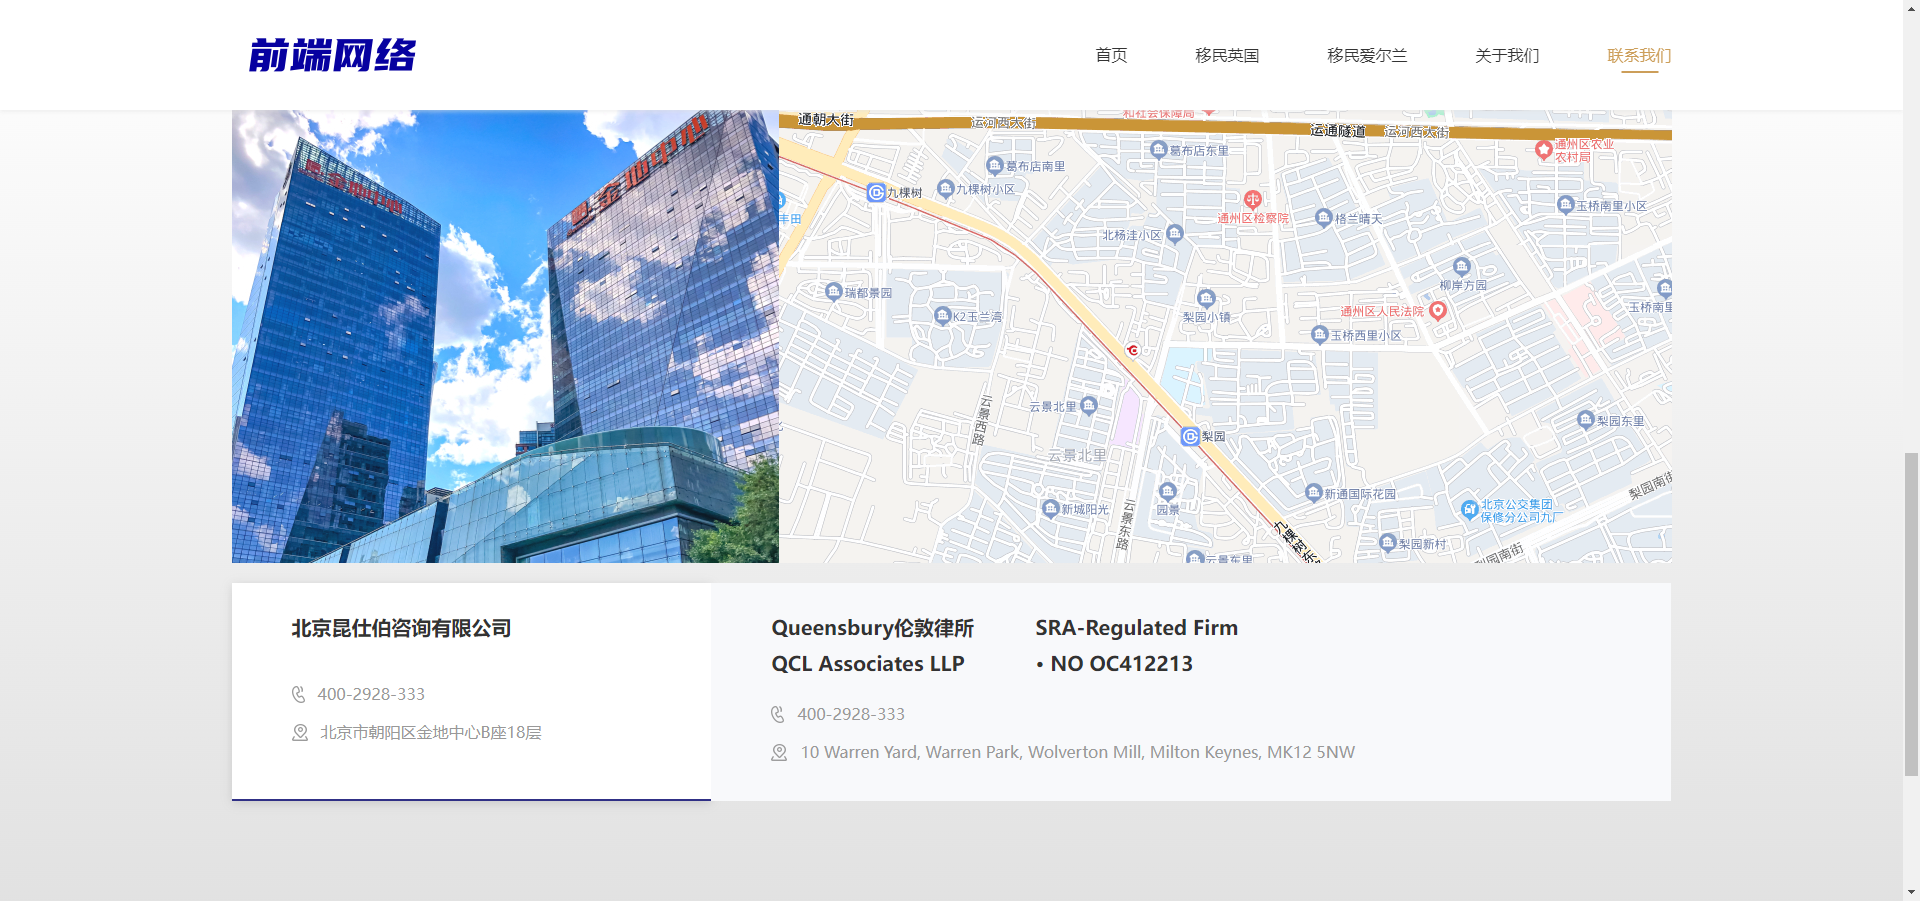Viewport: 1920px width, 901px height.
Task: Click the address 北京市朝阳区金地中心B座18层
Action: (431, 733)
